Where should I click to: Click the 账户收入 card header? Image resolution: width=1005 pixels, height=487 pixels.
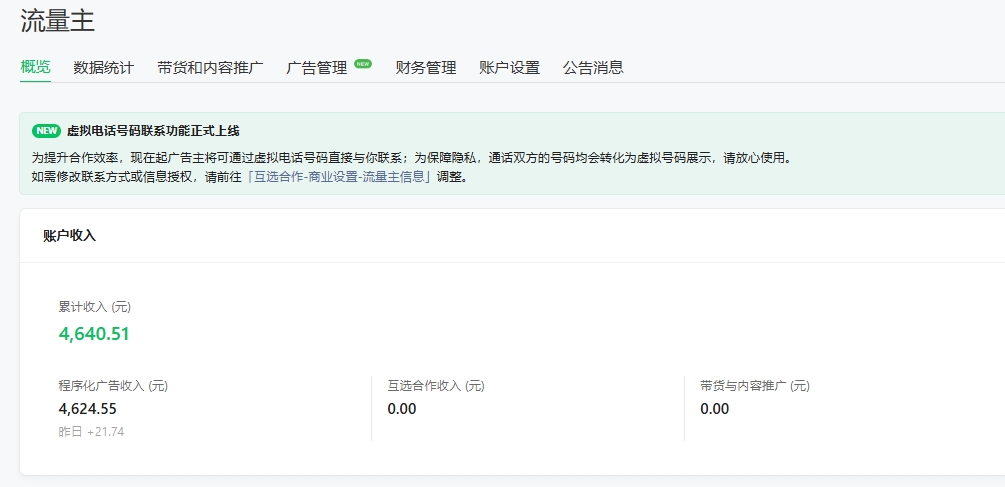pos(69,236)
